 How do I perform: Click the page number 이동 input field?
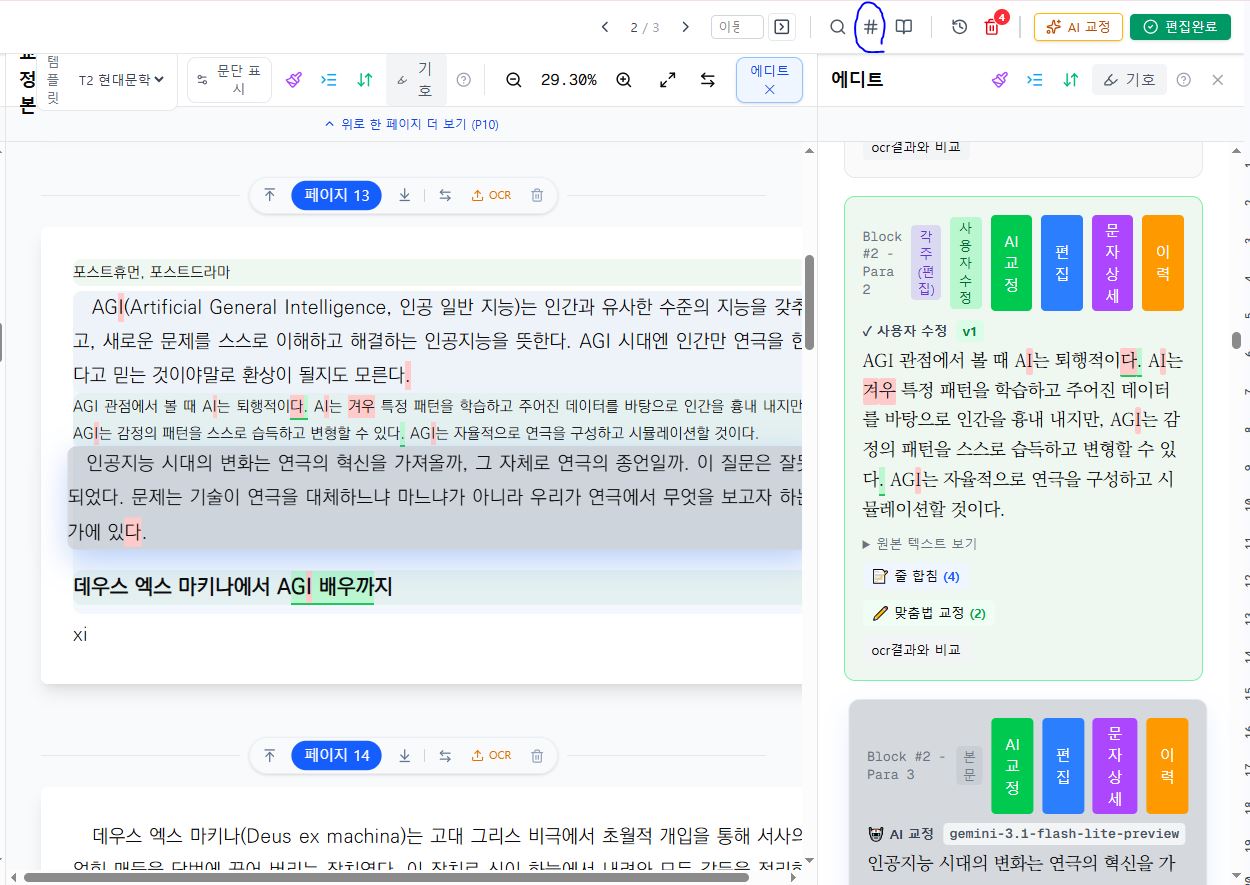[737, 27]
